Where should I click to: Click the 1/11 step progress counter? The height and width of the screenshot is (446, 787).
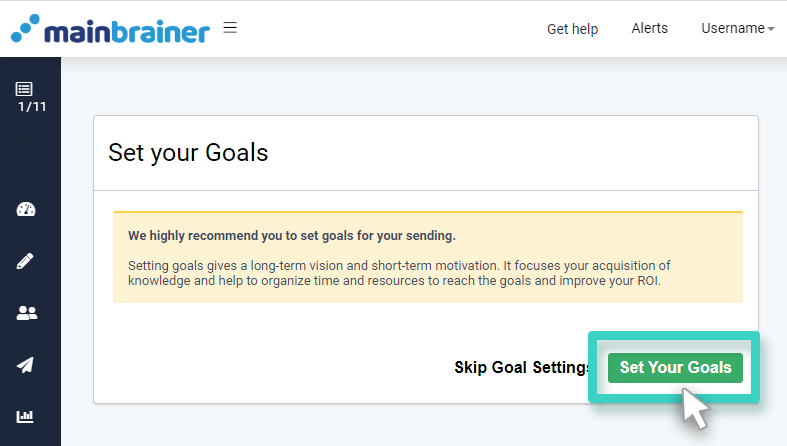pyautogui.click(x=32, y=107)
